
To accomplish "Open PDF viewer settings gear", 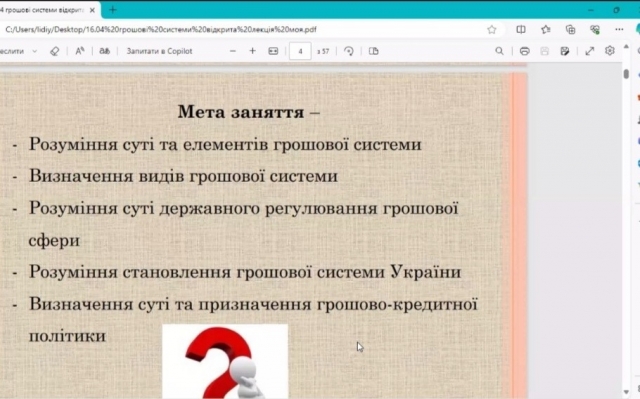I will tap(610, 51).
